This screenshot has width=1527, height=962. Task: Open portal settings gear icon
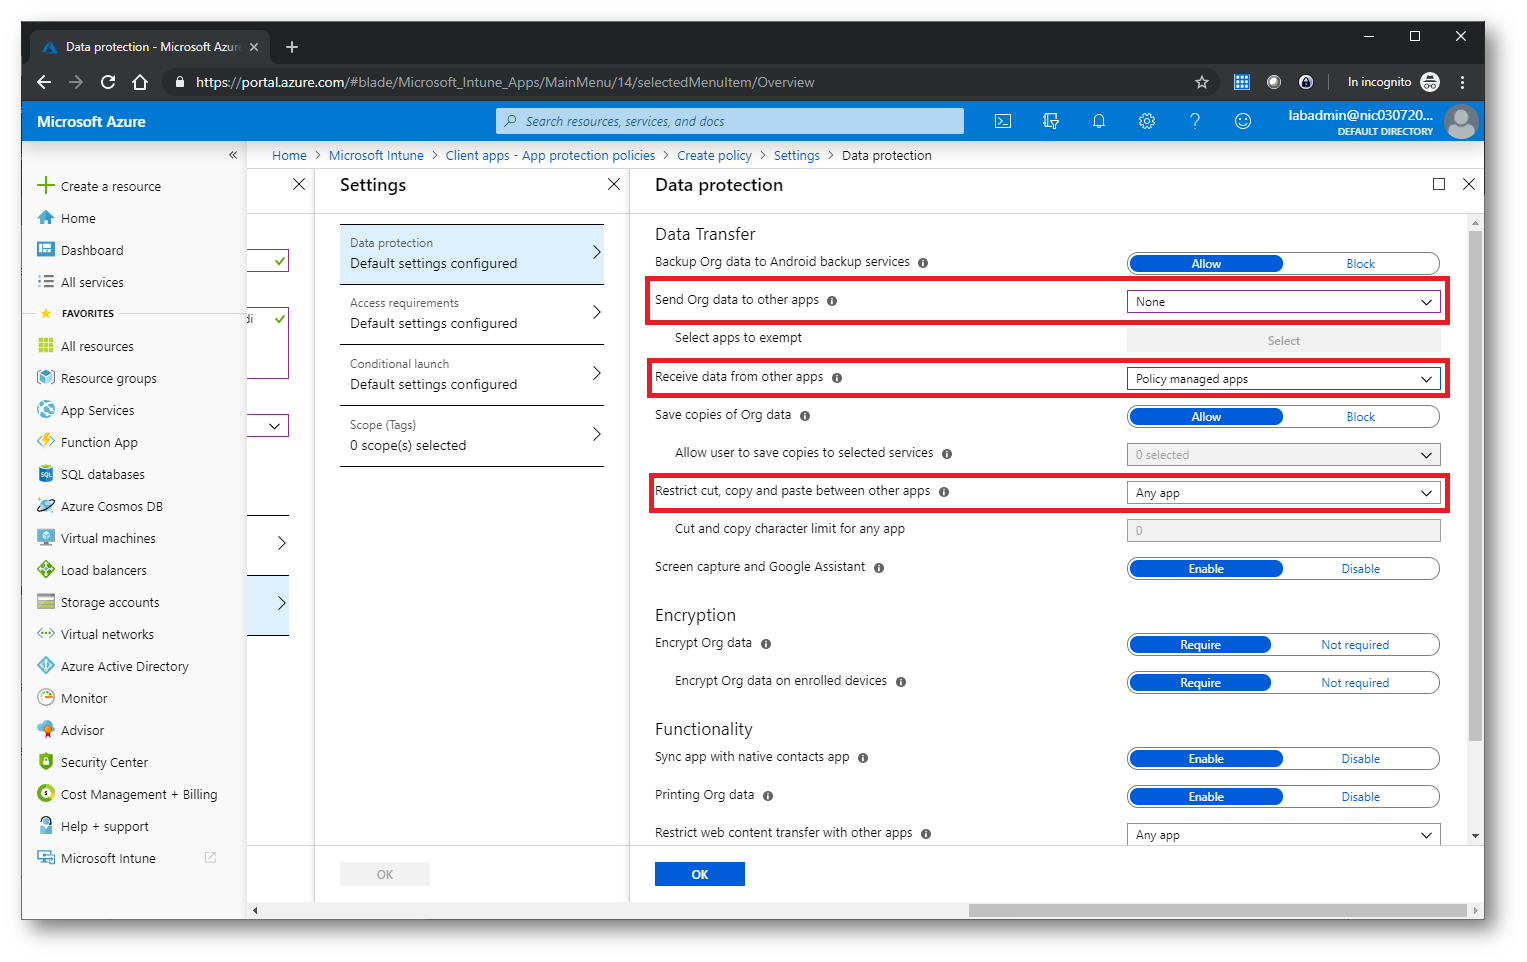click(1147, 121)
